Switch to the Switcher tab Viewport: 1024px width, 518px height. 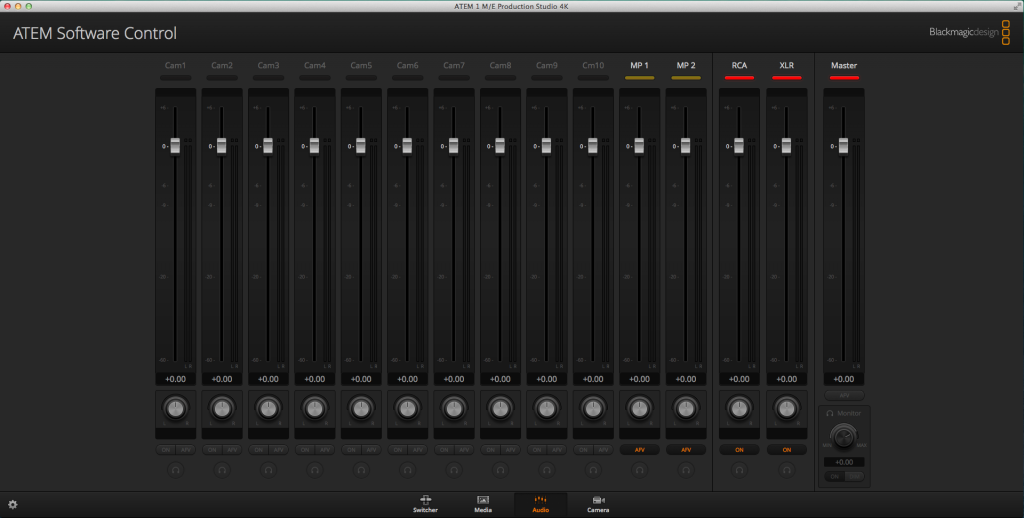click(x=425, y=504)
